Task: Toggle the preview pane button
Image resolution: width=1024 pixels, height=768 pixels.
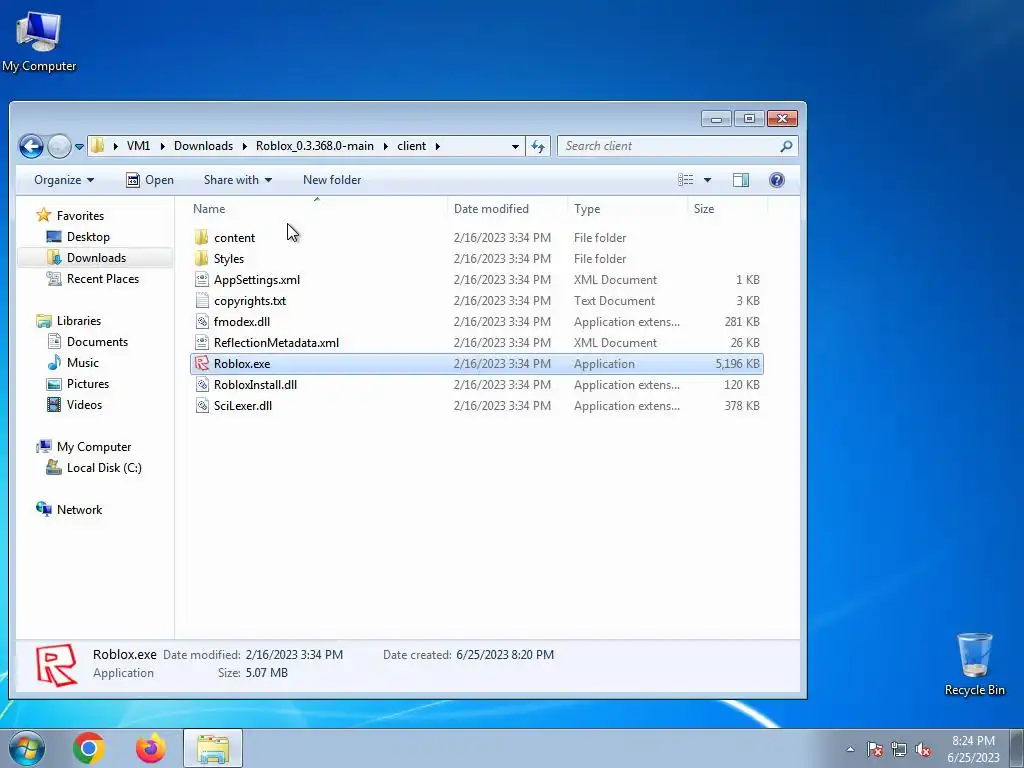Action: [x=741, y=180]
